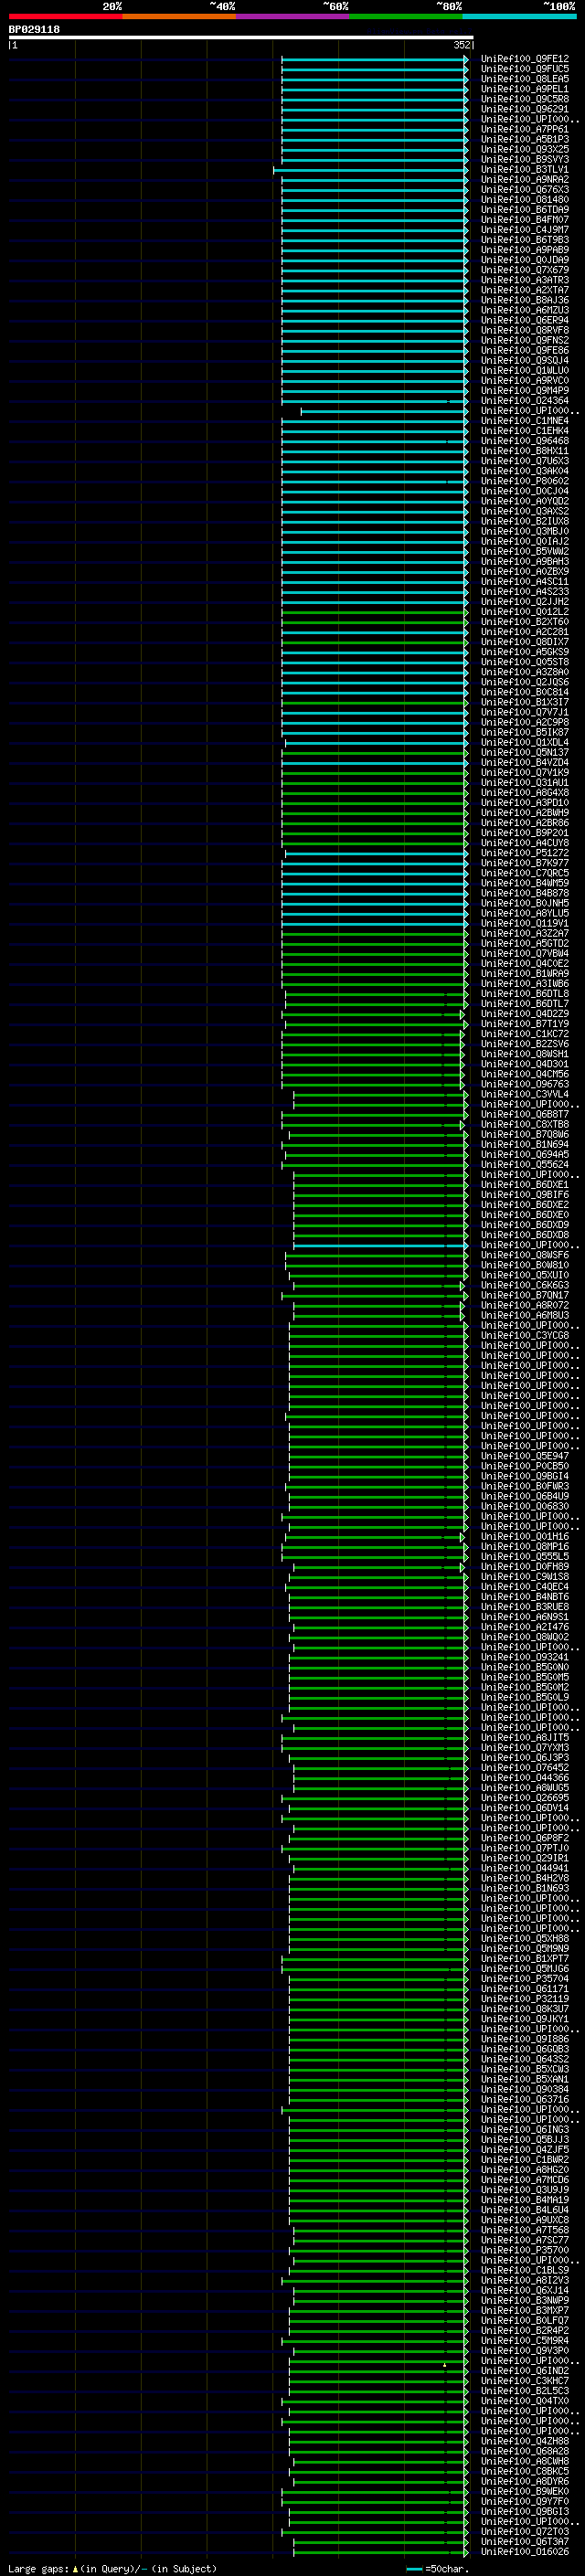Screen dimensions: 585x2576
Task: Click the purple ~60% identity color band
Action: pyautogui.click(x=293, y=16)
